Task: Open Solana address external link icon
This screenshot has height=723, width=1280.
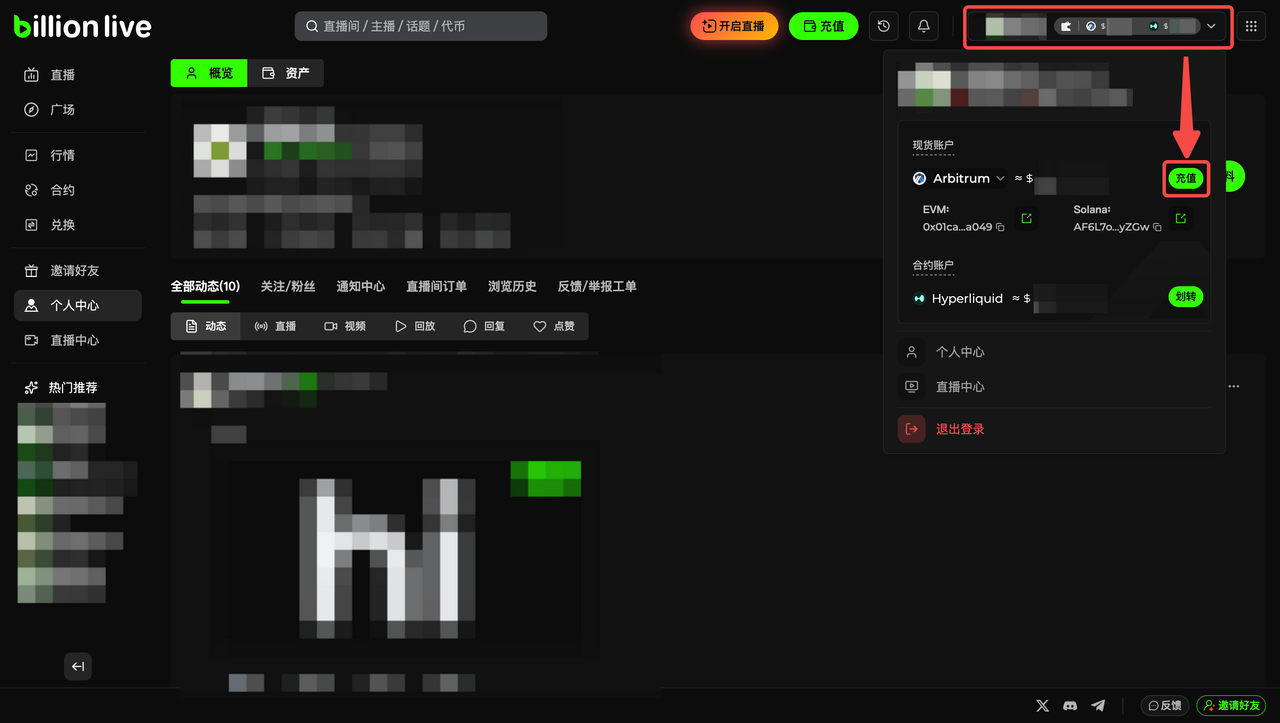Action: coord(1181,218)
